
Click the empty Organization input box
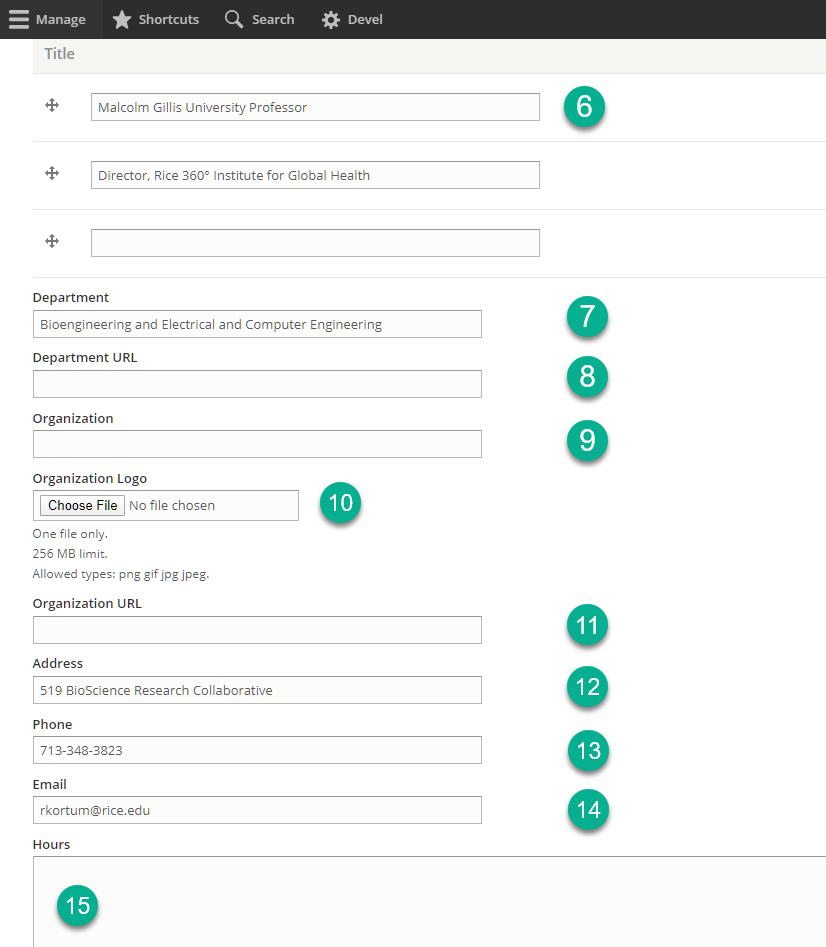tap(257, 444)
